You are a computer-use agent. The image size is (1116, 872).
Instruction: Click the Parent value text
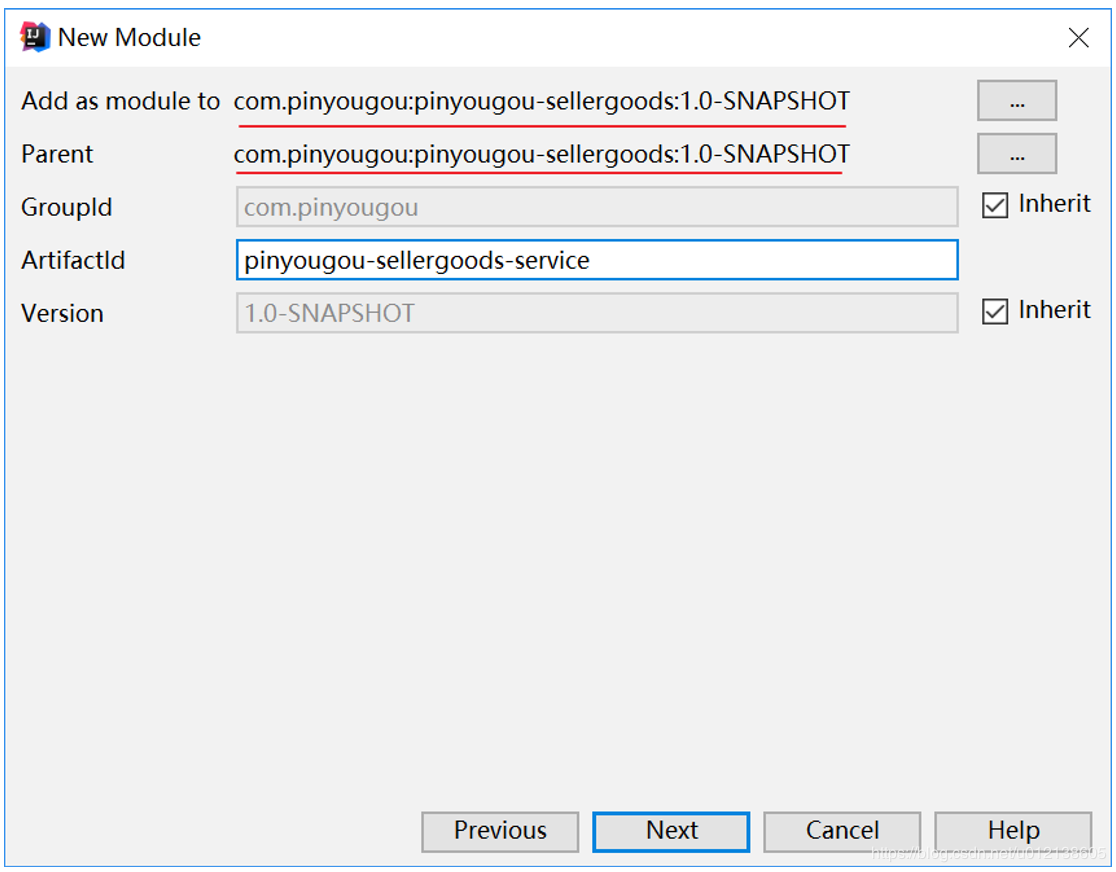(542, 154)
